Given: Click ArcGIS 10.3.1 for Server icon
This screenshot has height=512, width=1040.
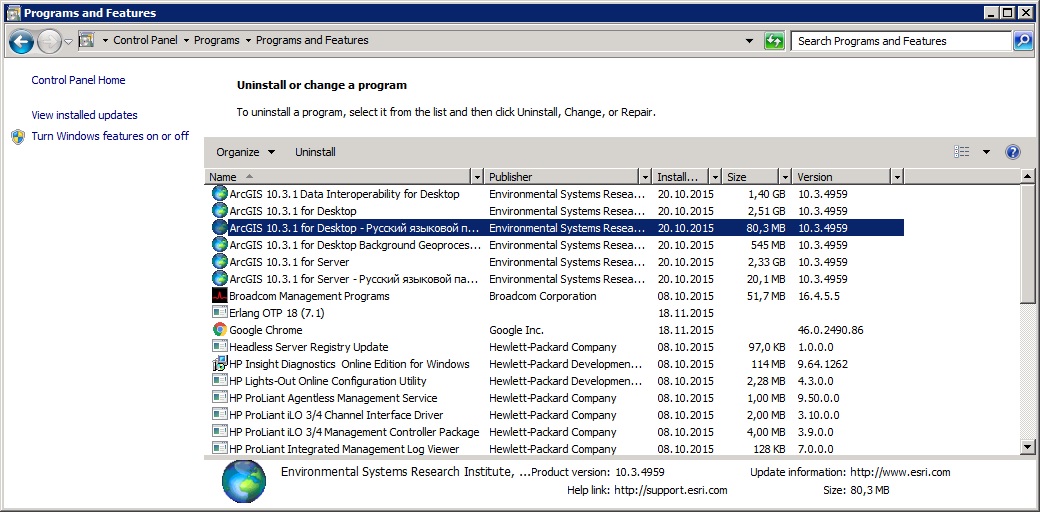Looking at the screenshot, I should [x=220, y=261].
